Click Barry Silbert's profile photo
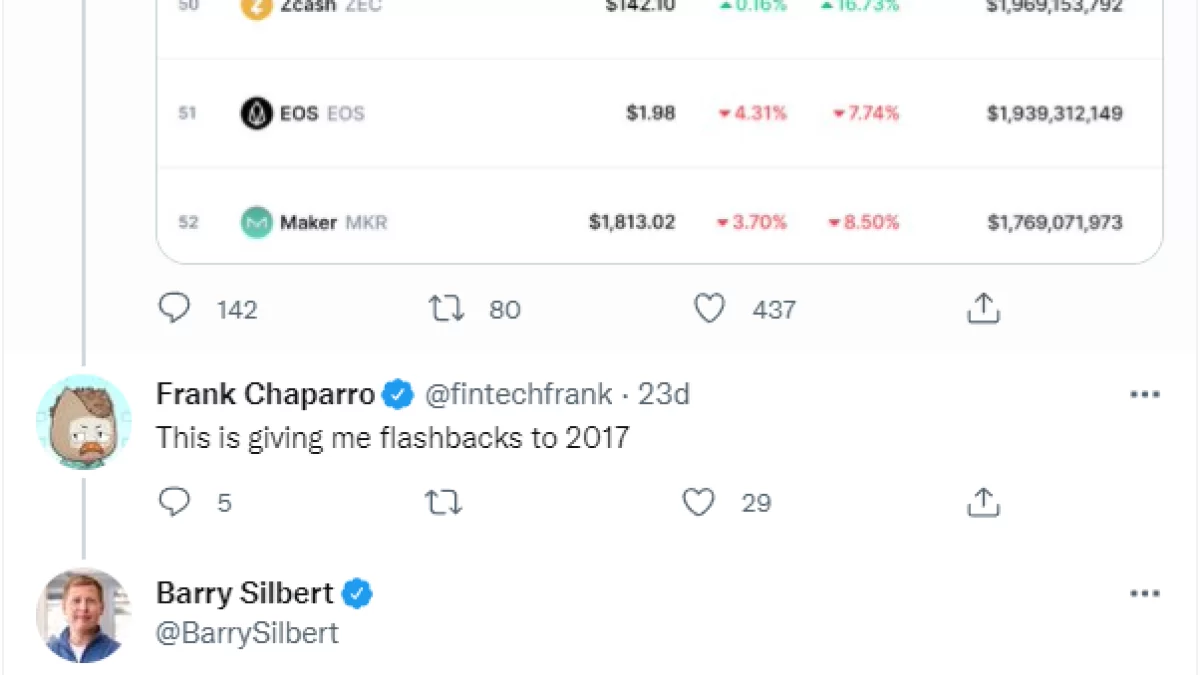Viewport: 1200px width, 675px height. tap(84, 615)
